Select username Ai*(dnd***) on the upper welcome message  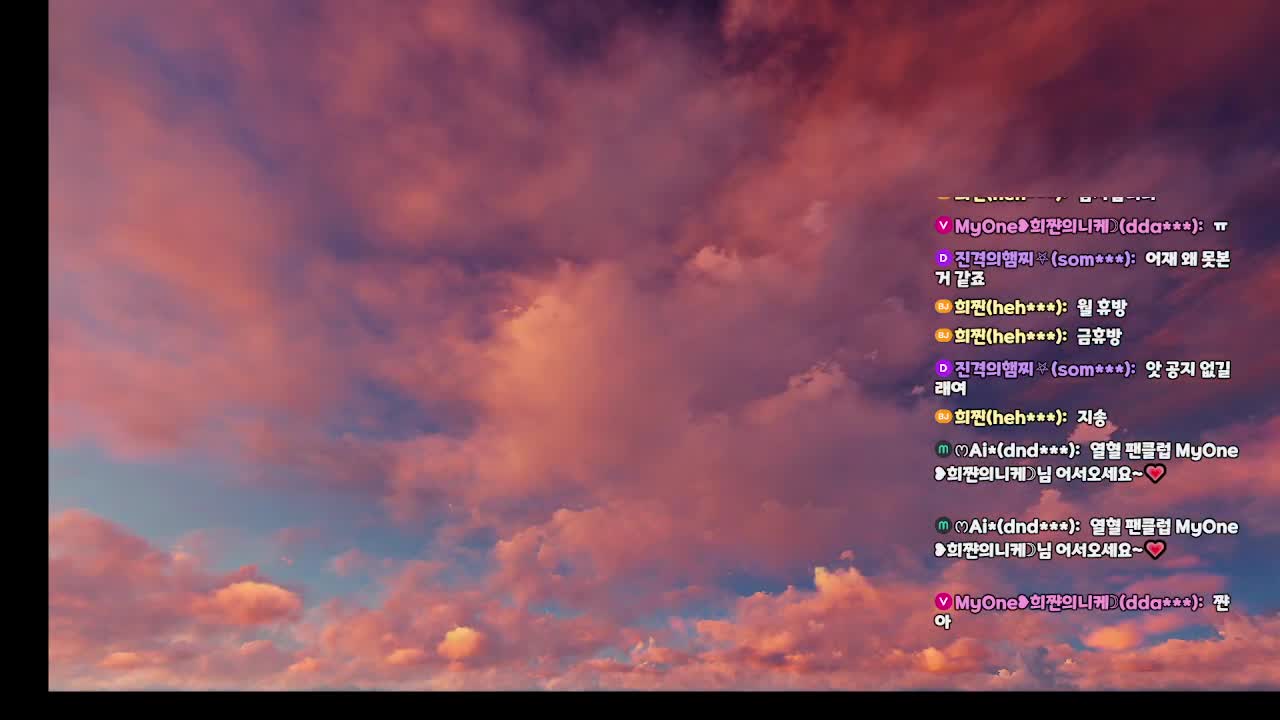[x=1017, y=451]
